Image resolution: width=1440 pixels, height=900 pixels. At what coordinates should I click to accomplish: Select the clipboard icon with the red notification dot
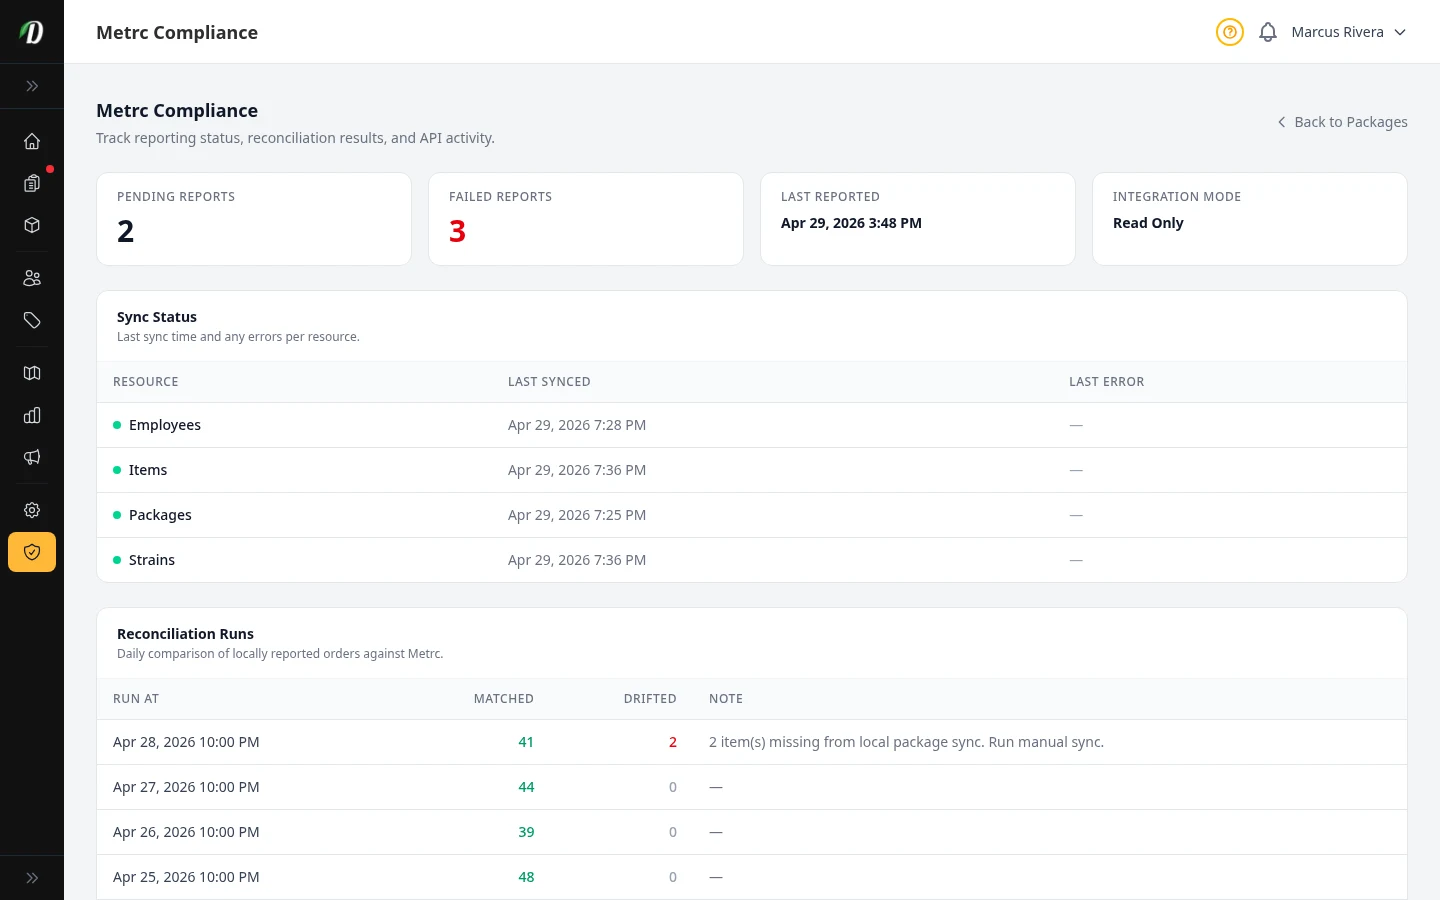(x=32, y=183)
